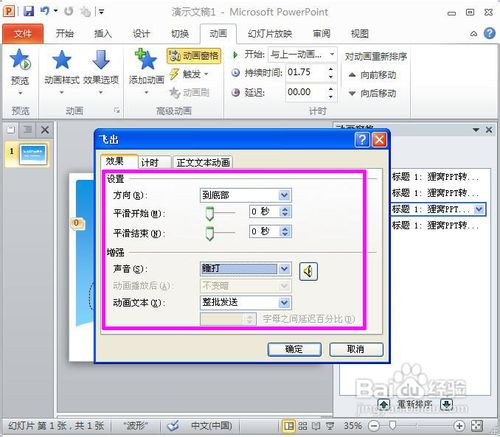Switch to Text Animation tab in dialog
Screen dimensions: 500x437
tap(203, 163)
